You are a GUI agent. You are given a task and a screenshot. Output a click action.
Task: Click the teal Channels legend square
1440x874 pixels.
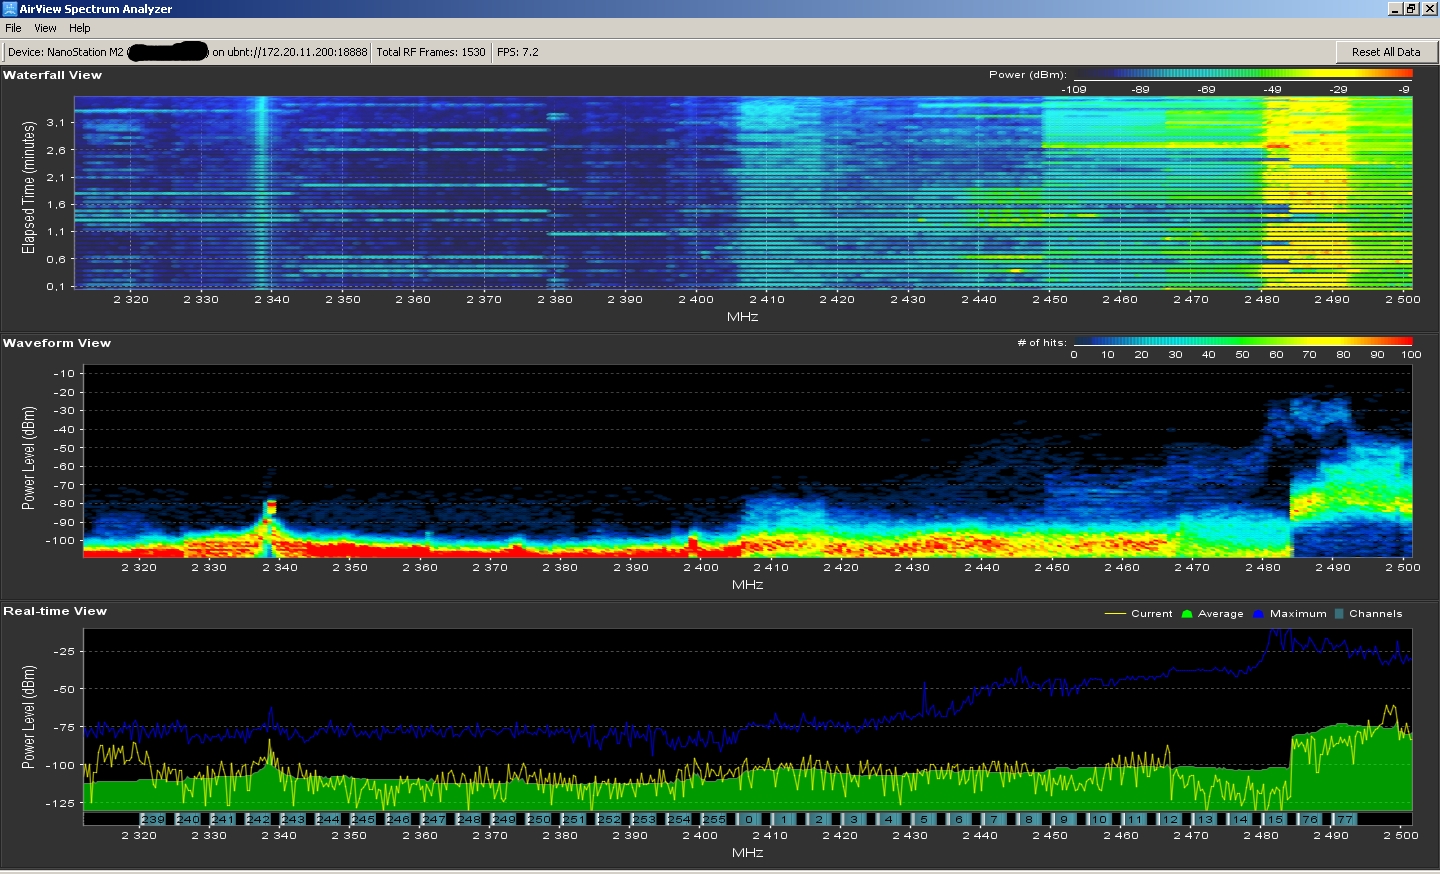[1339, 614]
